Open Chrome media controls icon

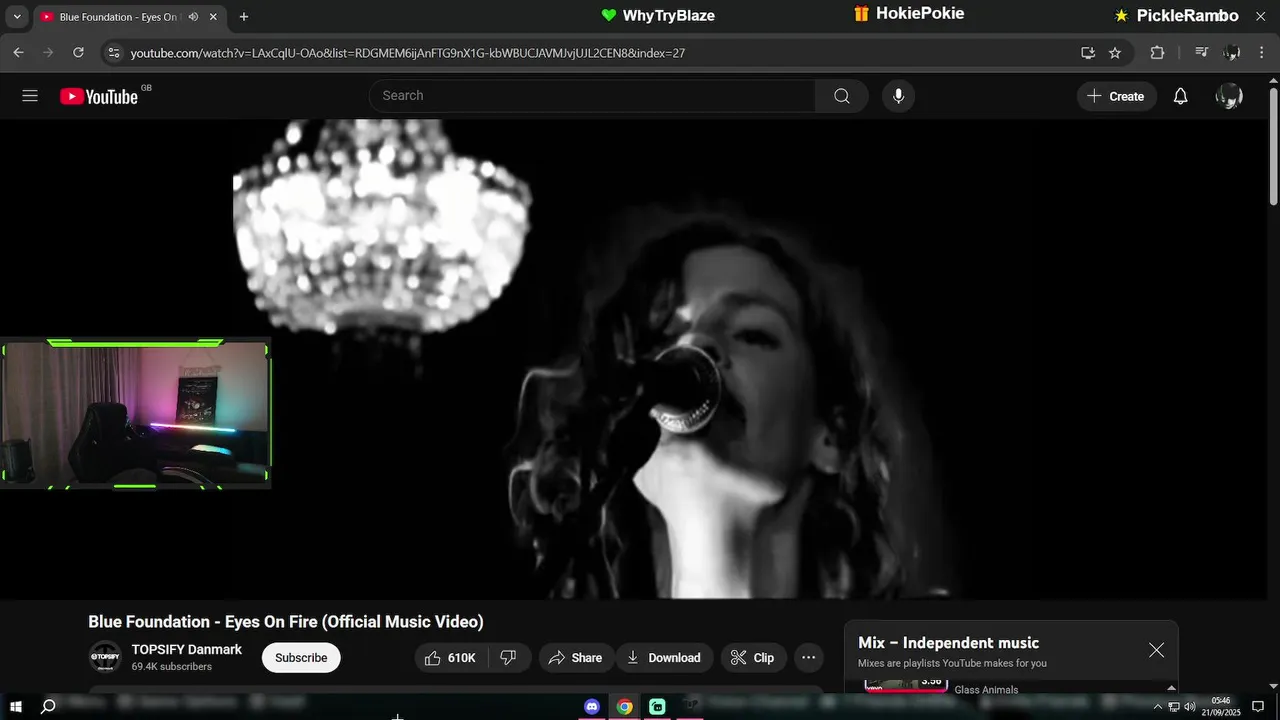point(1202,53)
